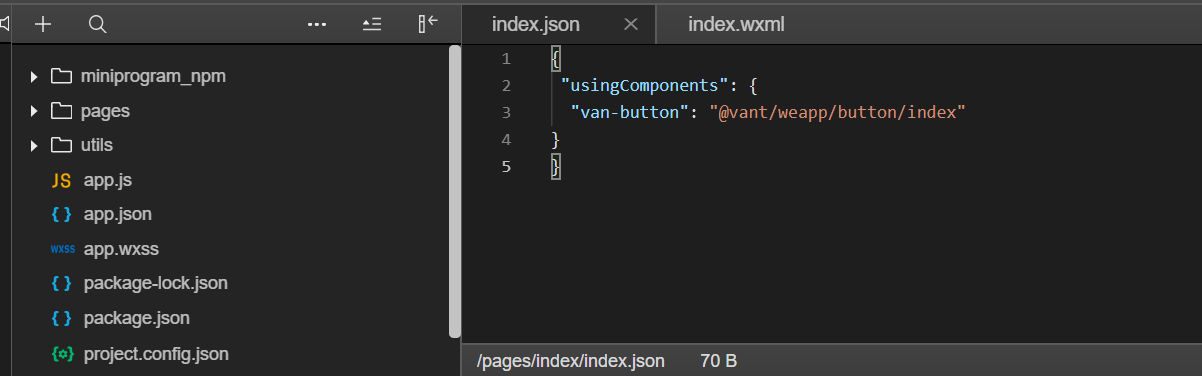Click the app.js JS file icon
Image resolution: width=1202 pixels, height=376 pixels.
[61, 181]
